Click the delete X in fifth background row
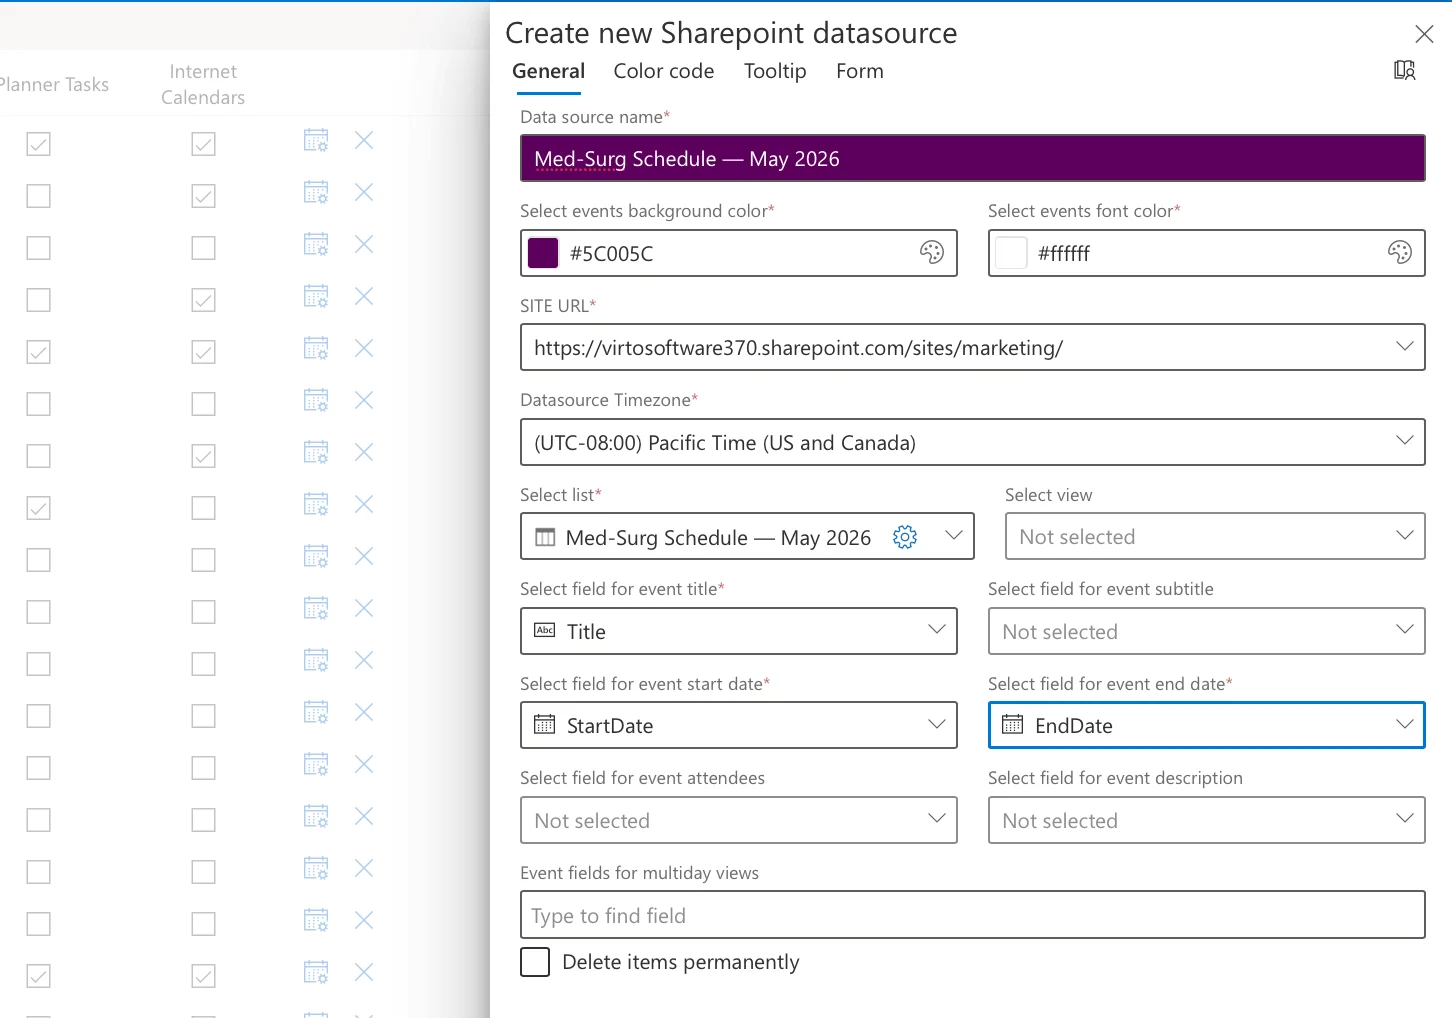This screenshot has width=1452, height=1018. (x=364, y=348)
